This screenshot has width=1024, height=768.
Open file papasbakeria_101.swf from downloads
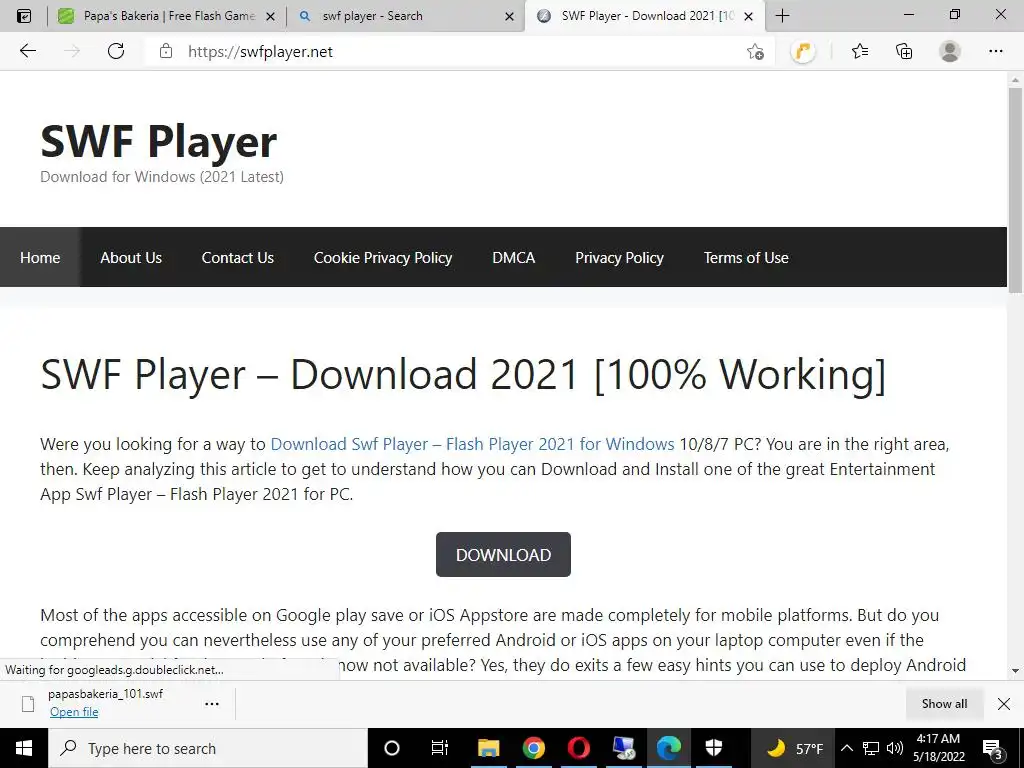coord(74,712)
